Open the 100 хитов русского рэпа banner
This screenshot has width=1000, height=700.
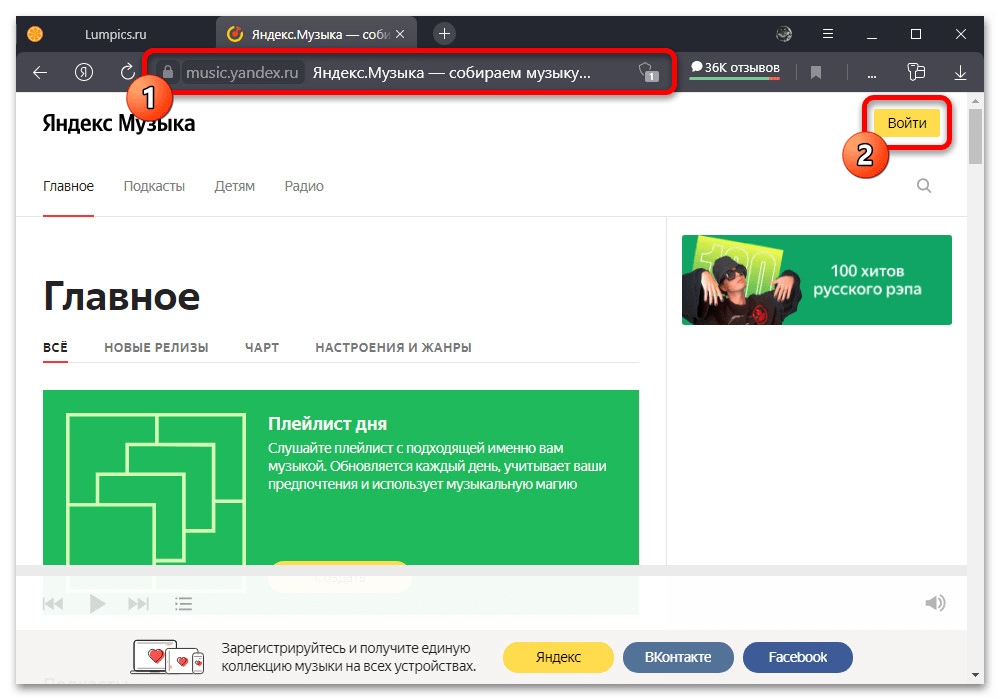pyautogui.click(x=816, y=280)
